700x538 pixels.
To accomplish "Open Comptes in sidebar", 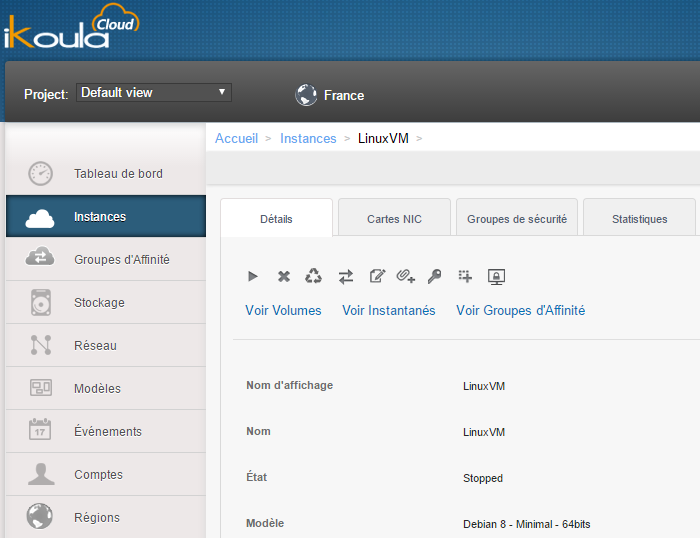I will coord(106,474).
